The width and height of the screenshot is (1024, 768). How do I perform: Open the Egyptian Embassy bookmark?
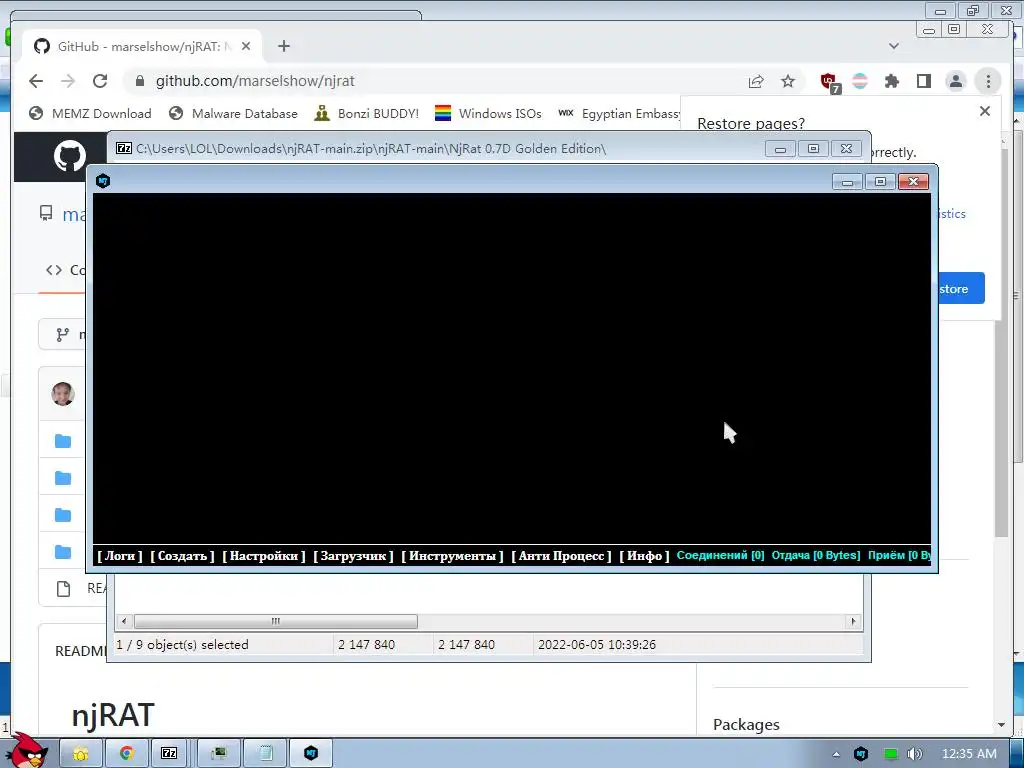point(618,114)
